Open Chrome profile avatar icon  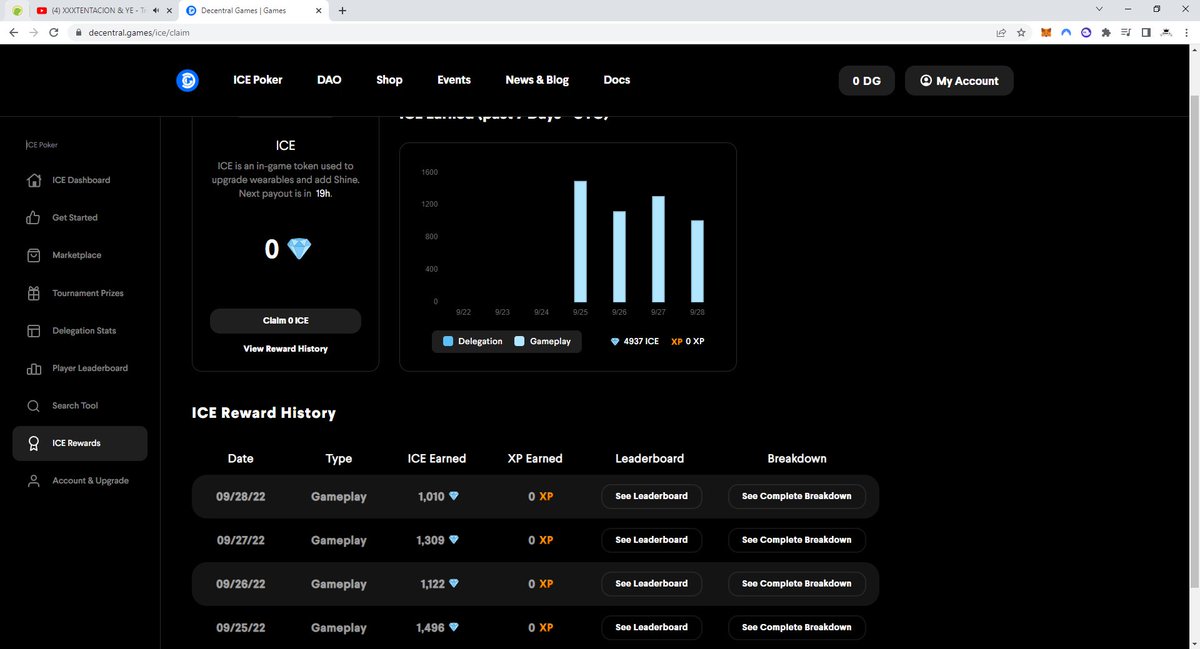coord(1165,32)
